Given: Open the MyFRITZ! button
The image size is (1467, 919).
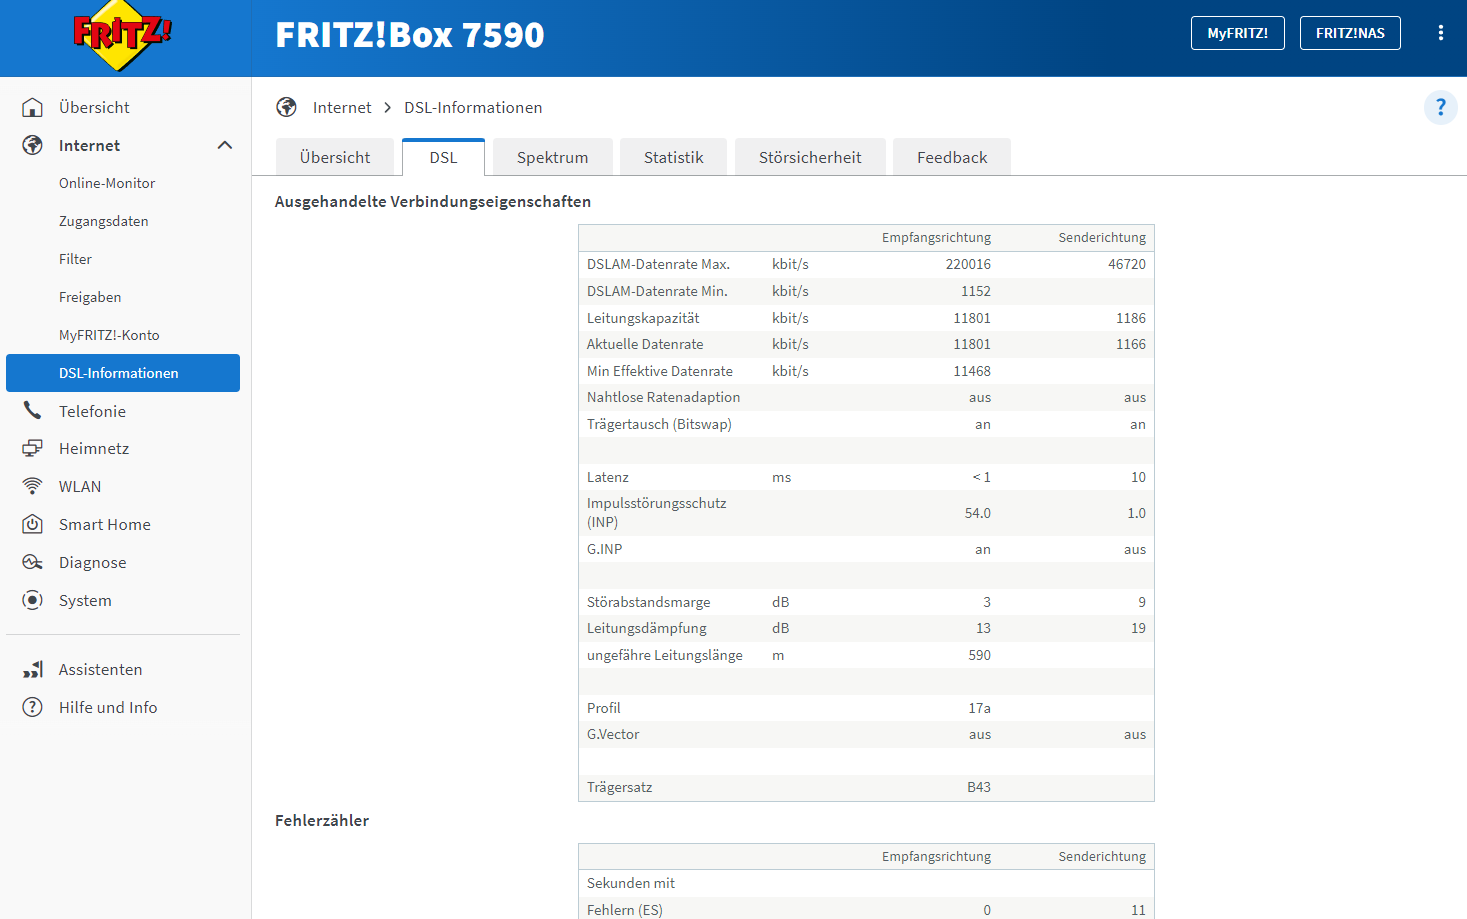Looking at the screenshot, I should (x=1238, y=33).
